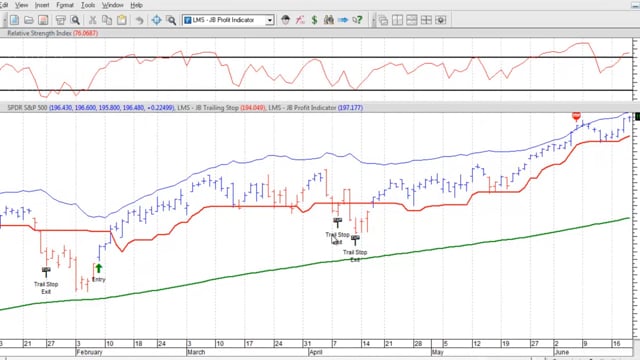Click the May label on date axis
This screenshot has height=360, width=640.
(438, 352)
